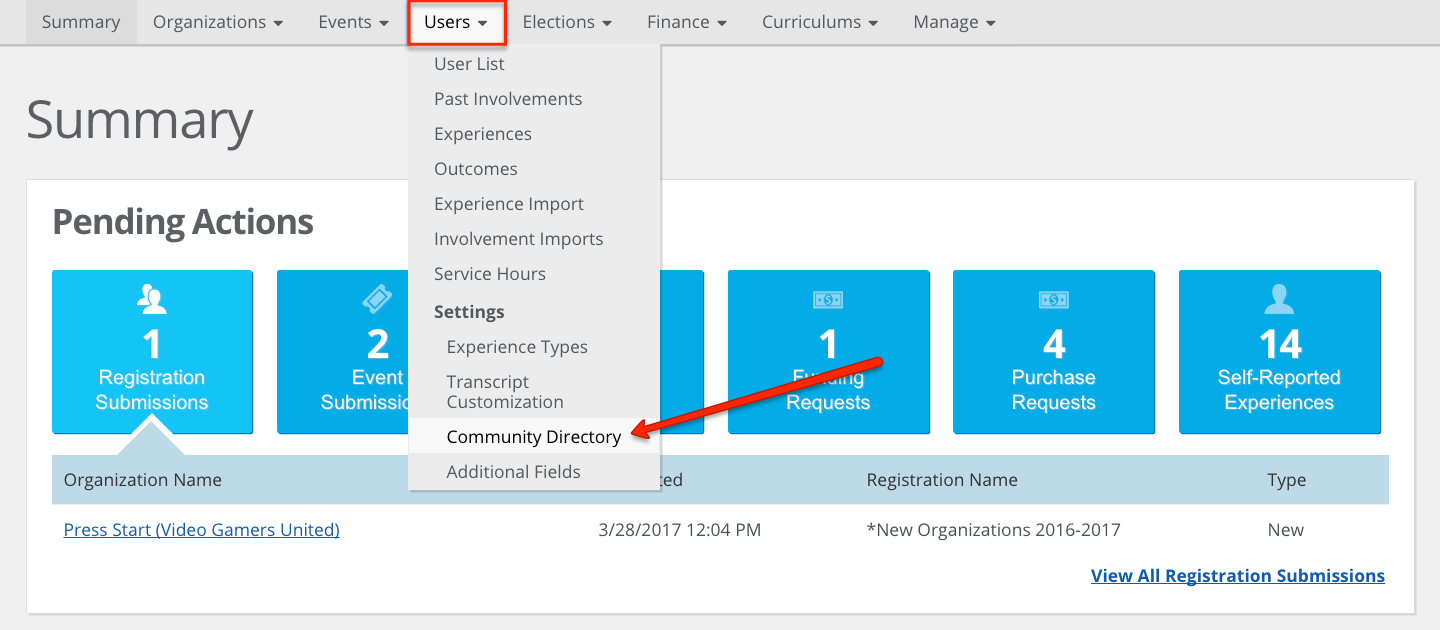
Task: Click the user icon on Self-Reported tile
Action: 1280,299
